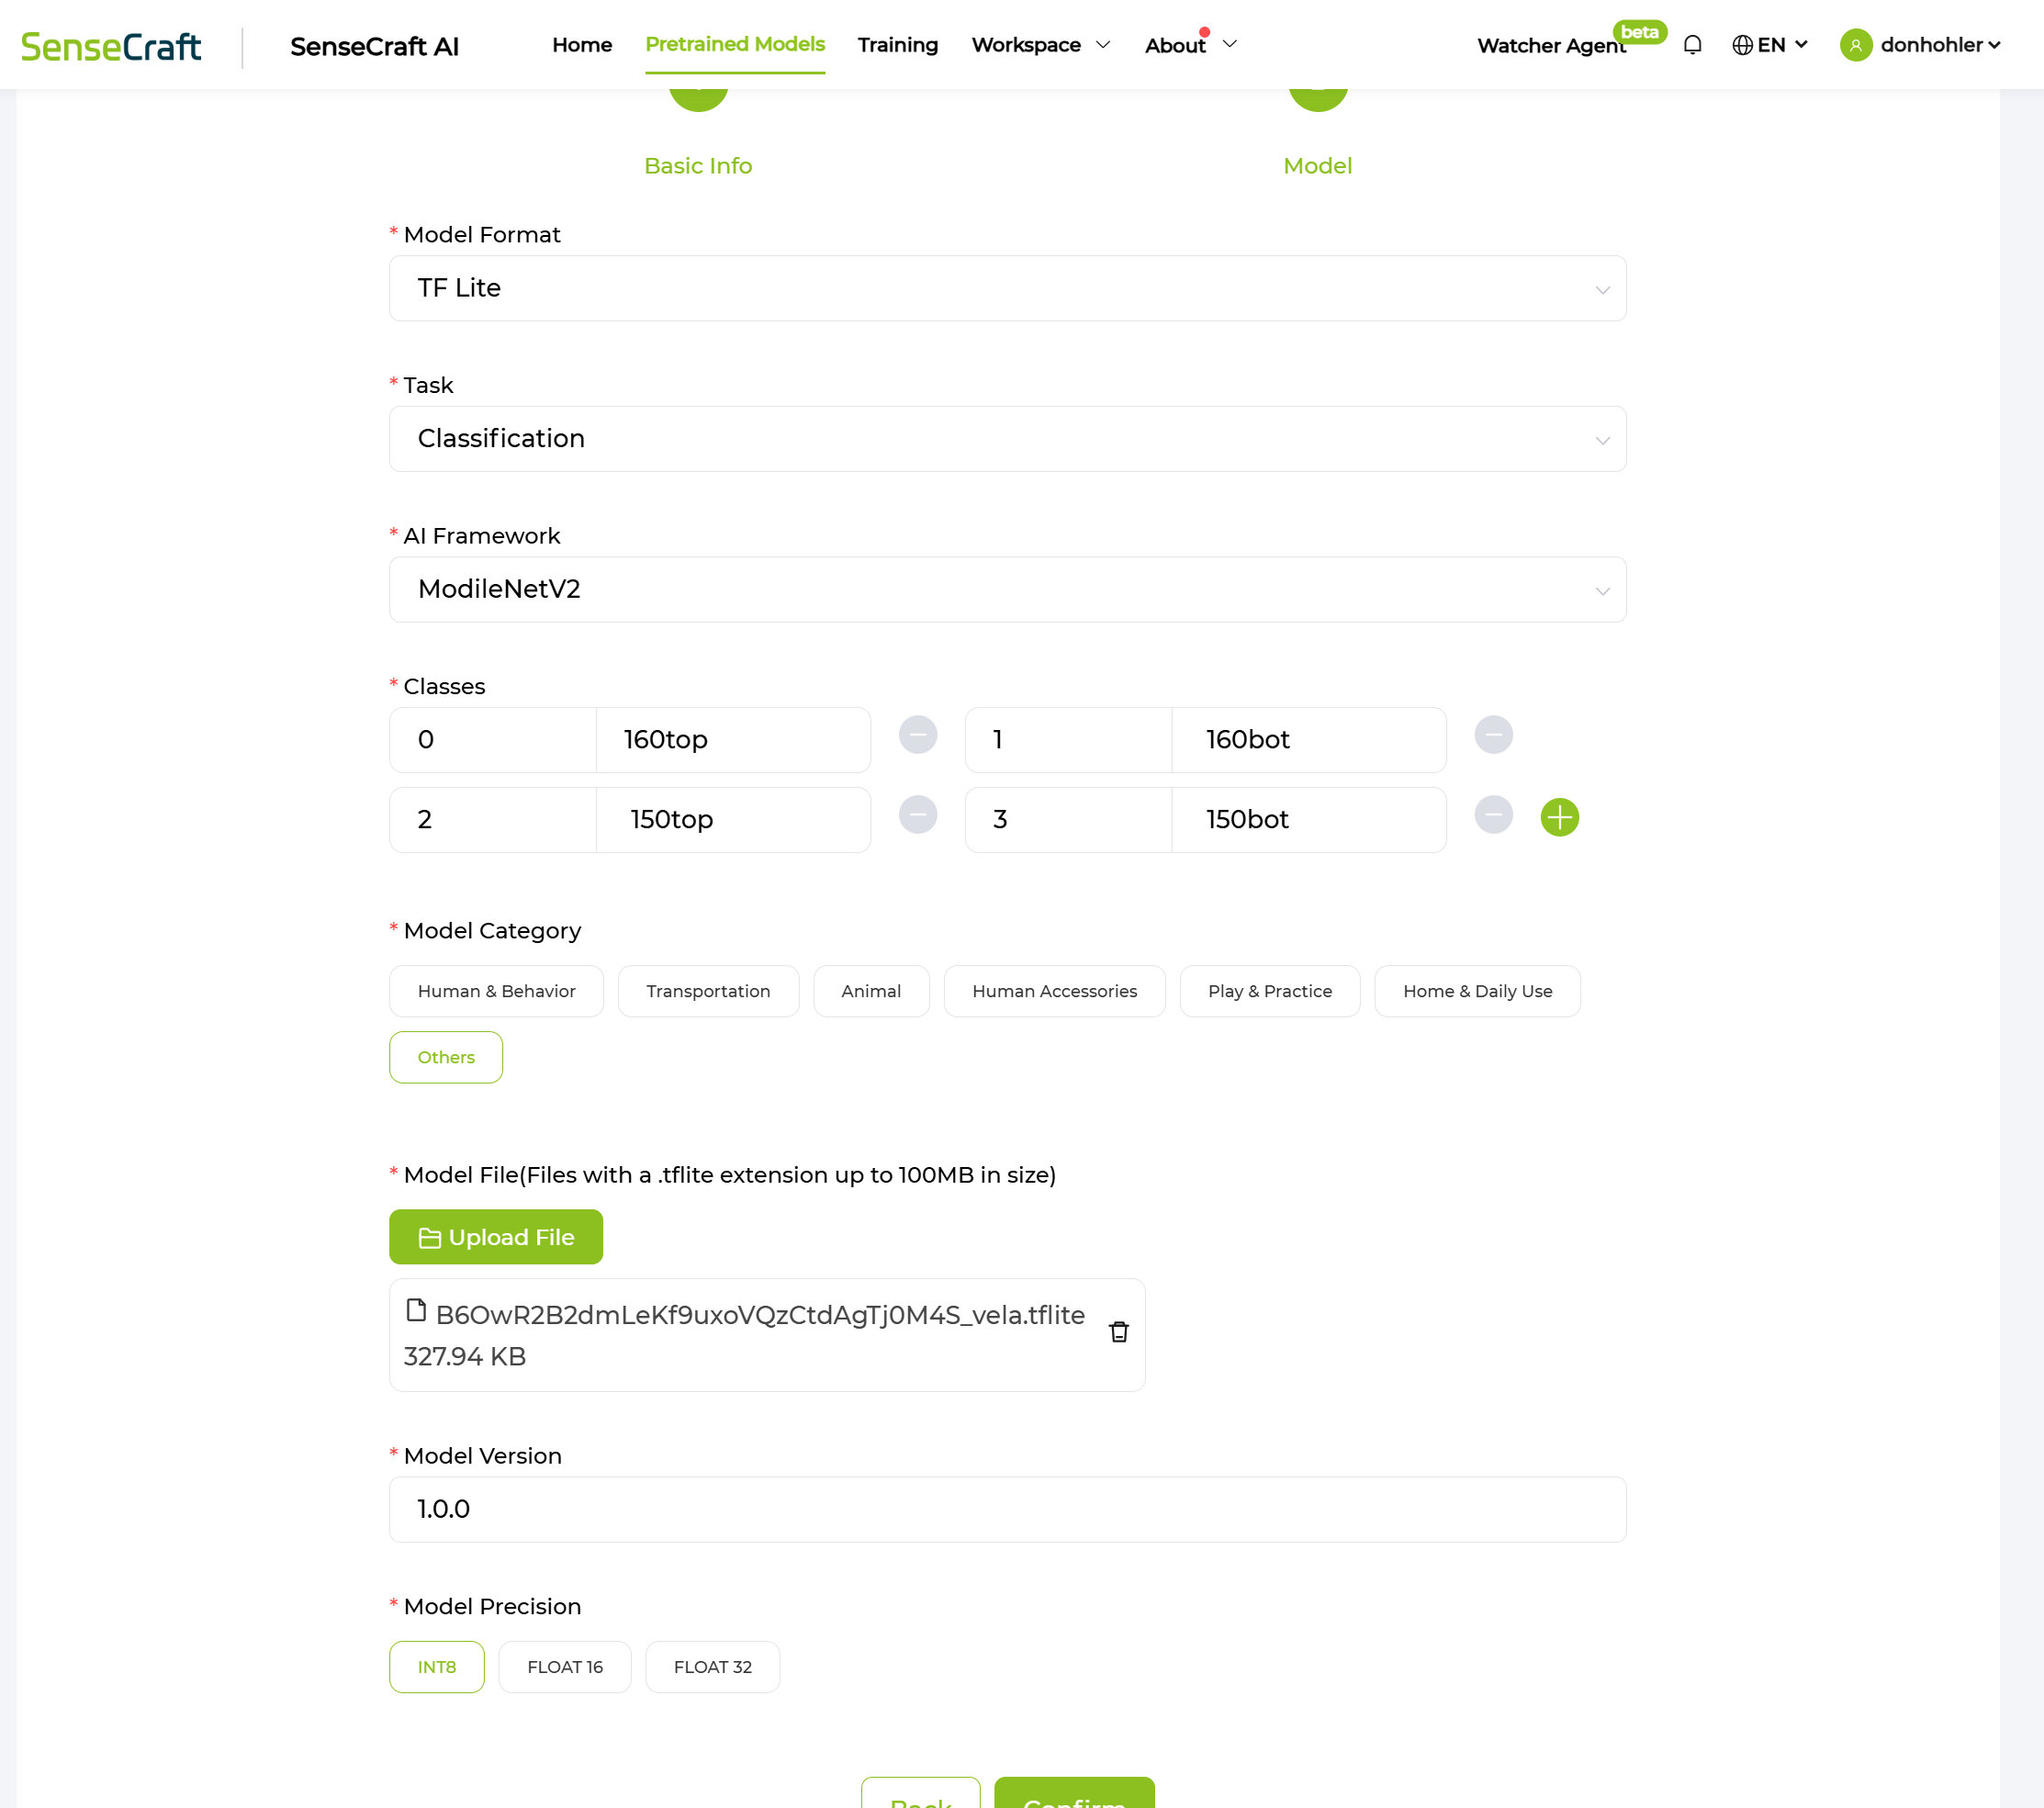The height and width of the screenshot is (1808, 2044).
Task: Delete the uploaded tflite file
Action: click(1119, 1332)
